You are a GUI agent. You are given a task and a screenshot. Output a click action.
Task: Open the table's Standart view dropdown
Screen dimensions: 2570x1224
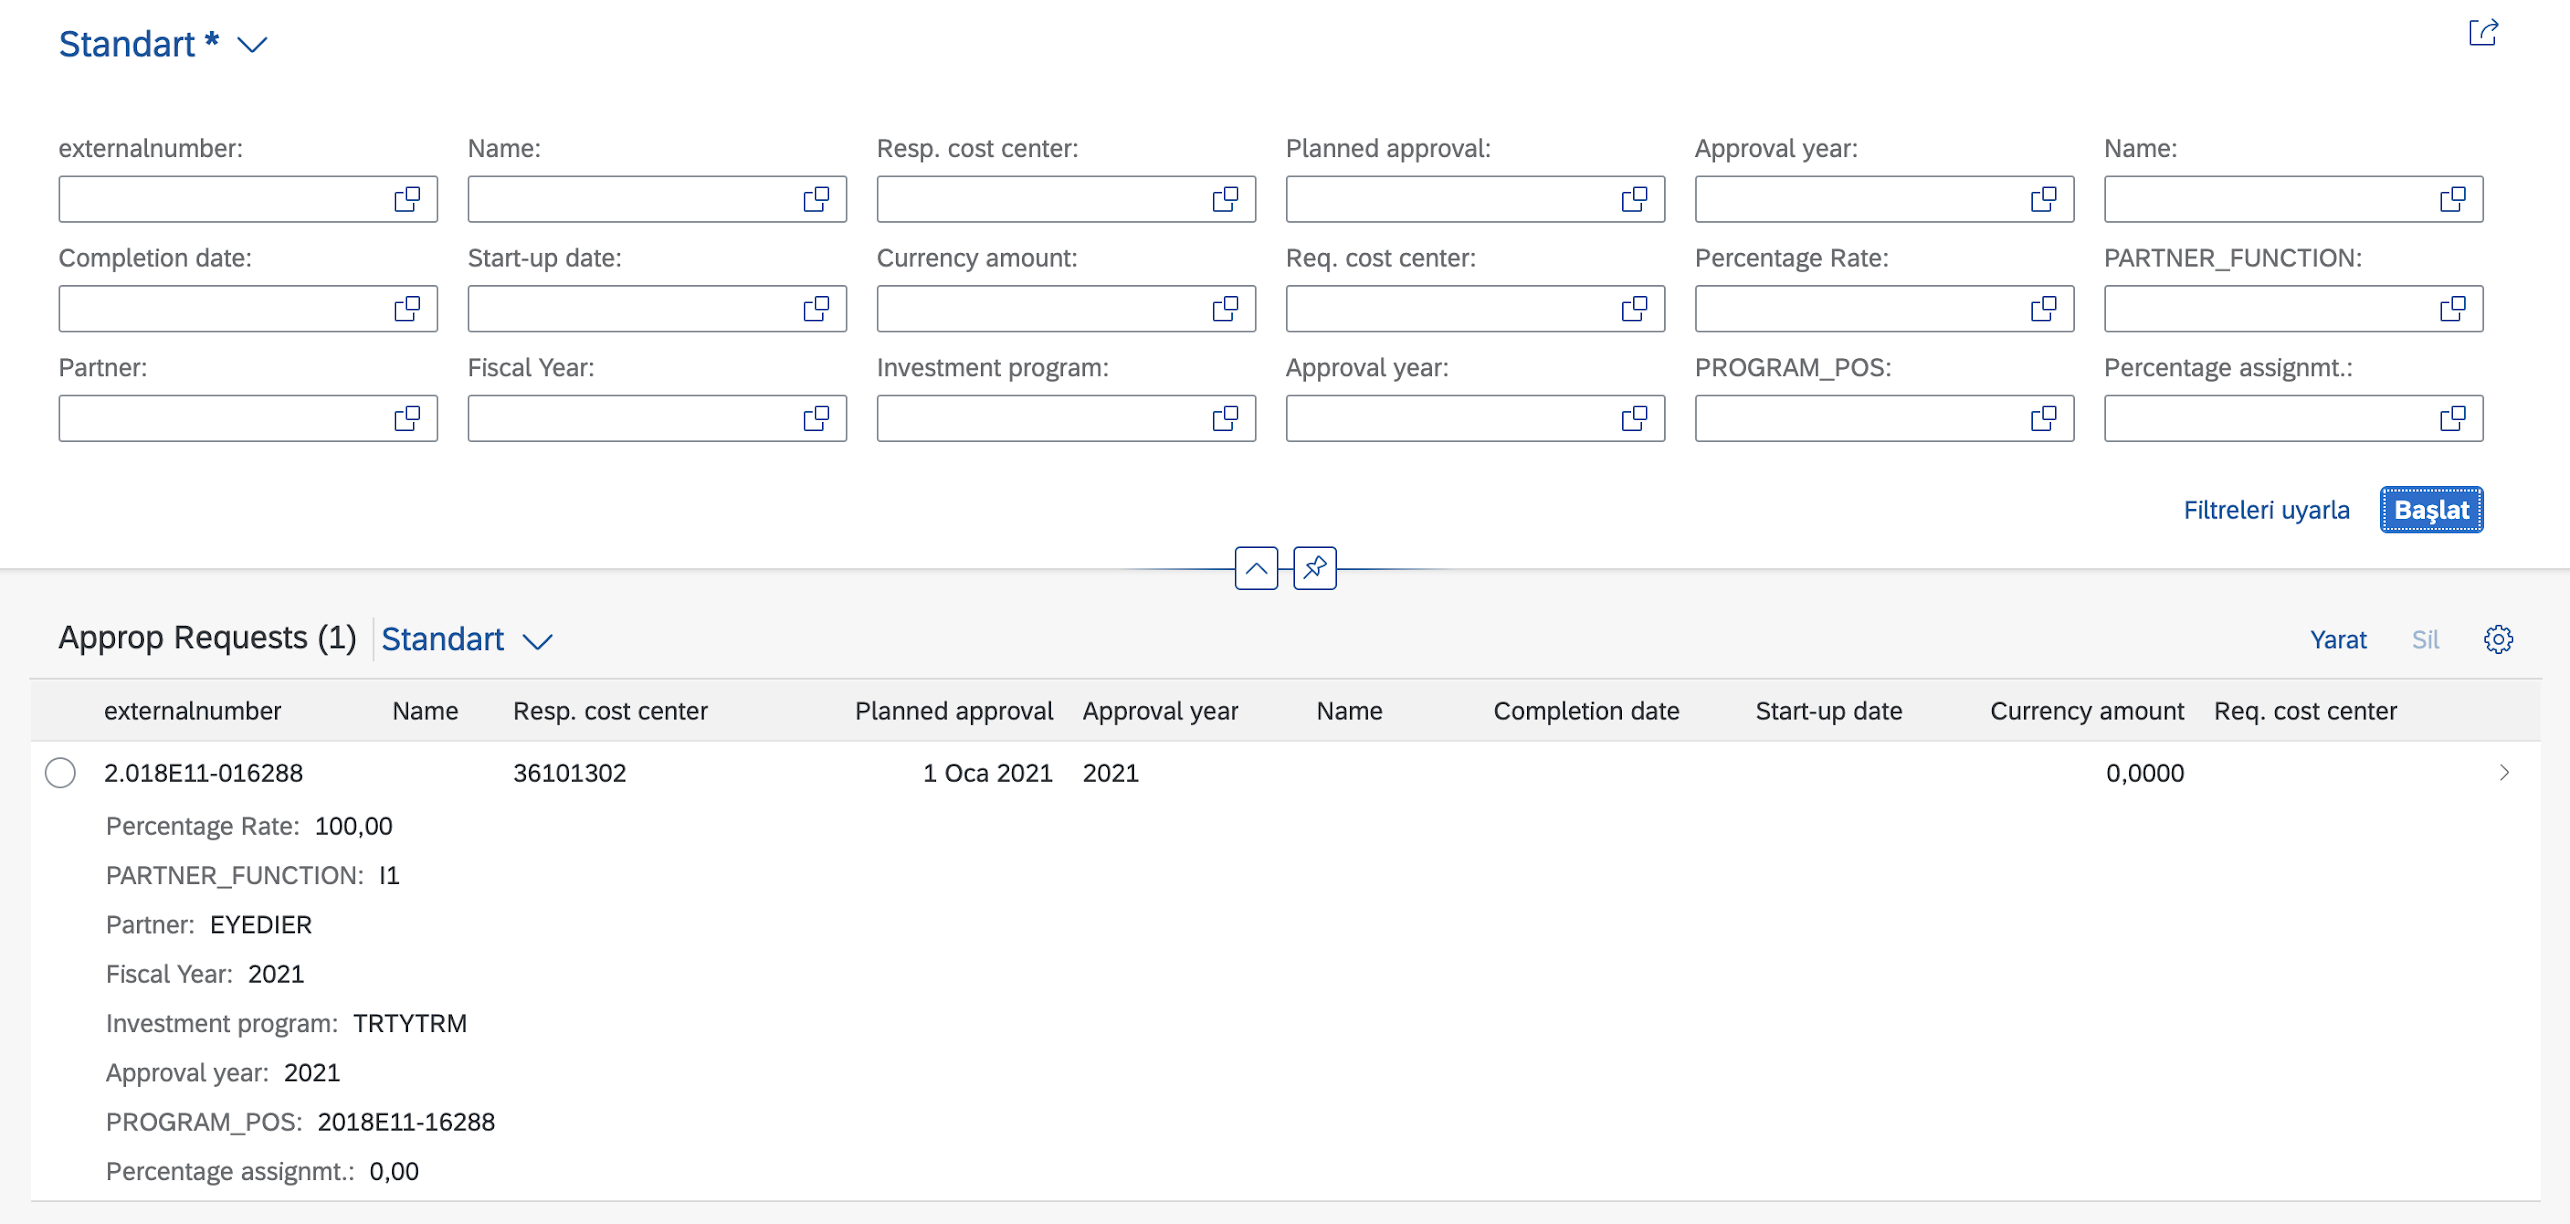[x=538, y=641]
